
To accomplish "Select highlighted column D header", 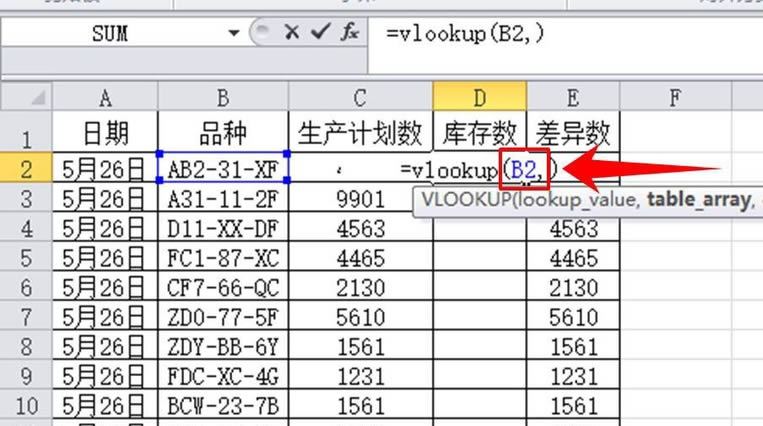I will 480,97.
